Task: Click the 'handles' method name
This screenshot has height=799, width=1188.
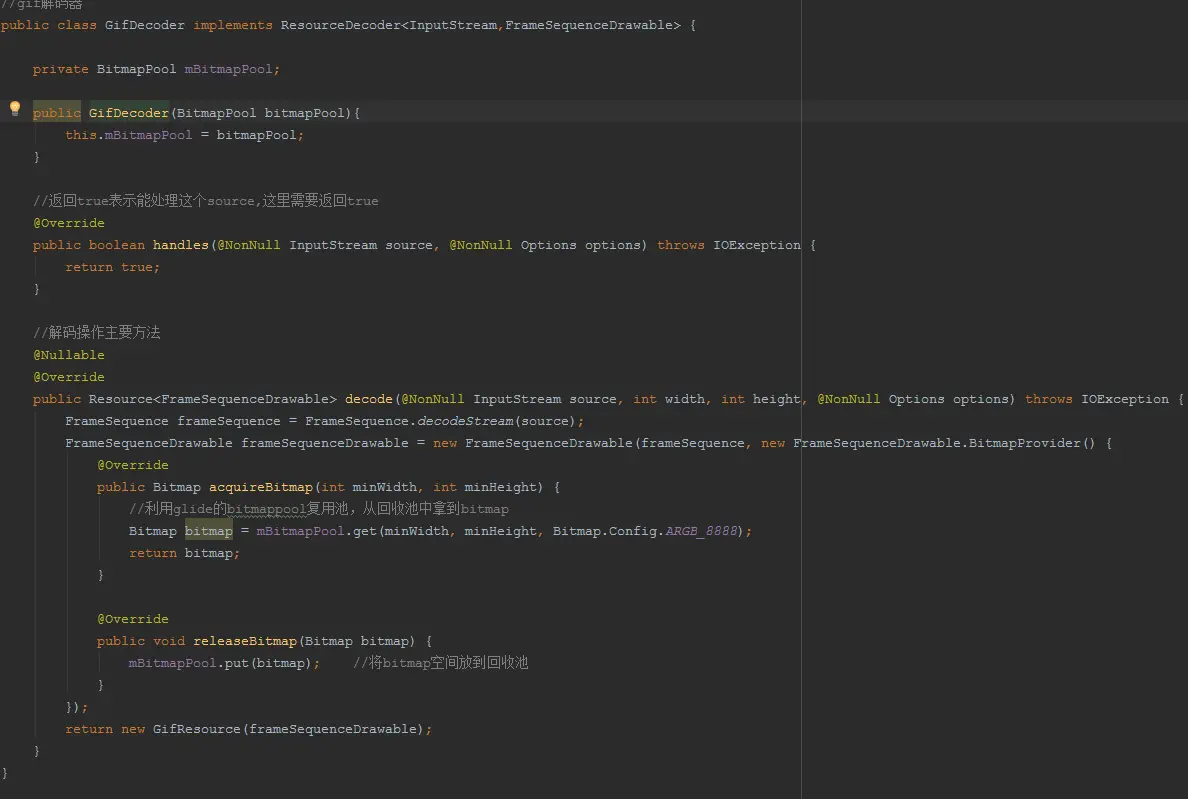Action: pyautogui.click(x=180, y=245)
